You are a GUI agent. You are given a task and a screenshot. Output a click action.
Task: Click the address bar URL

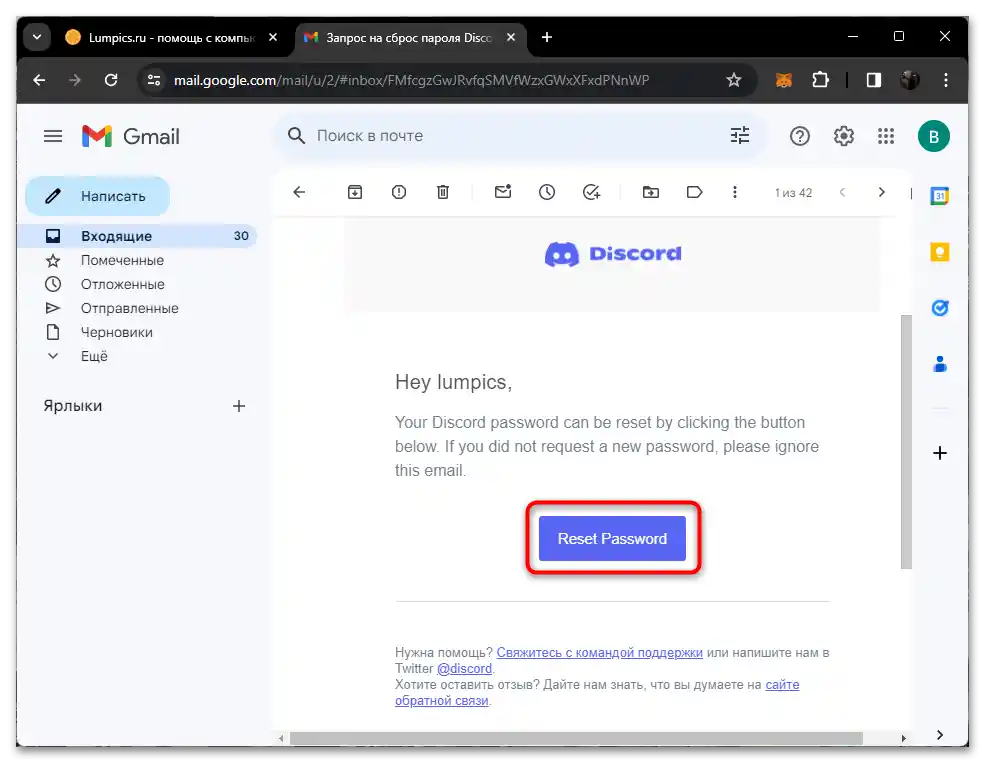(411, 80)
